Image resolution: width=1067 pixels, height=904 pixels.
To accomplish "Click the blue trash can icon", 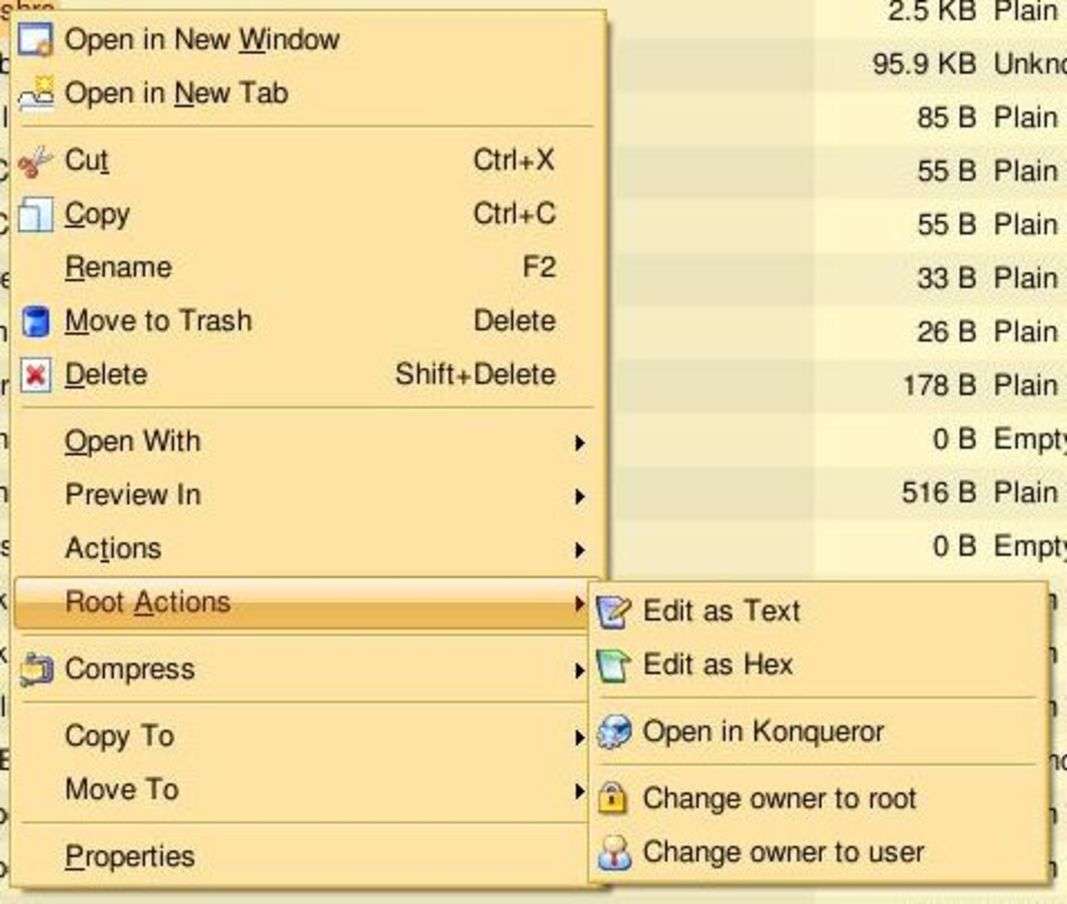I will 36,322.
